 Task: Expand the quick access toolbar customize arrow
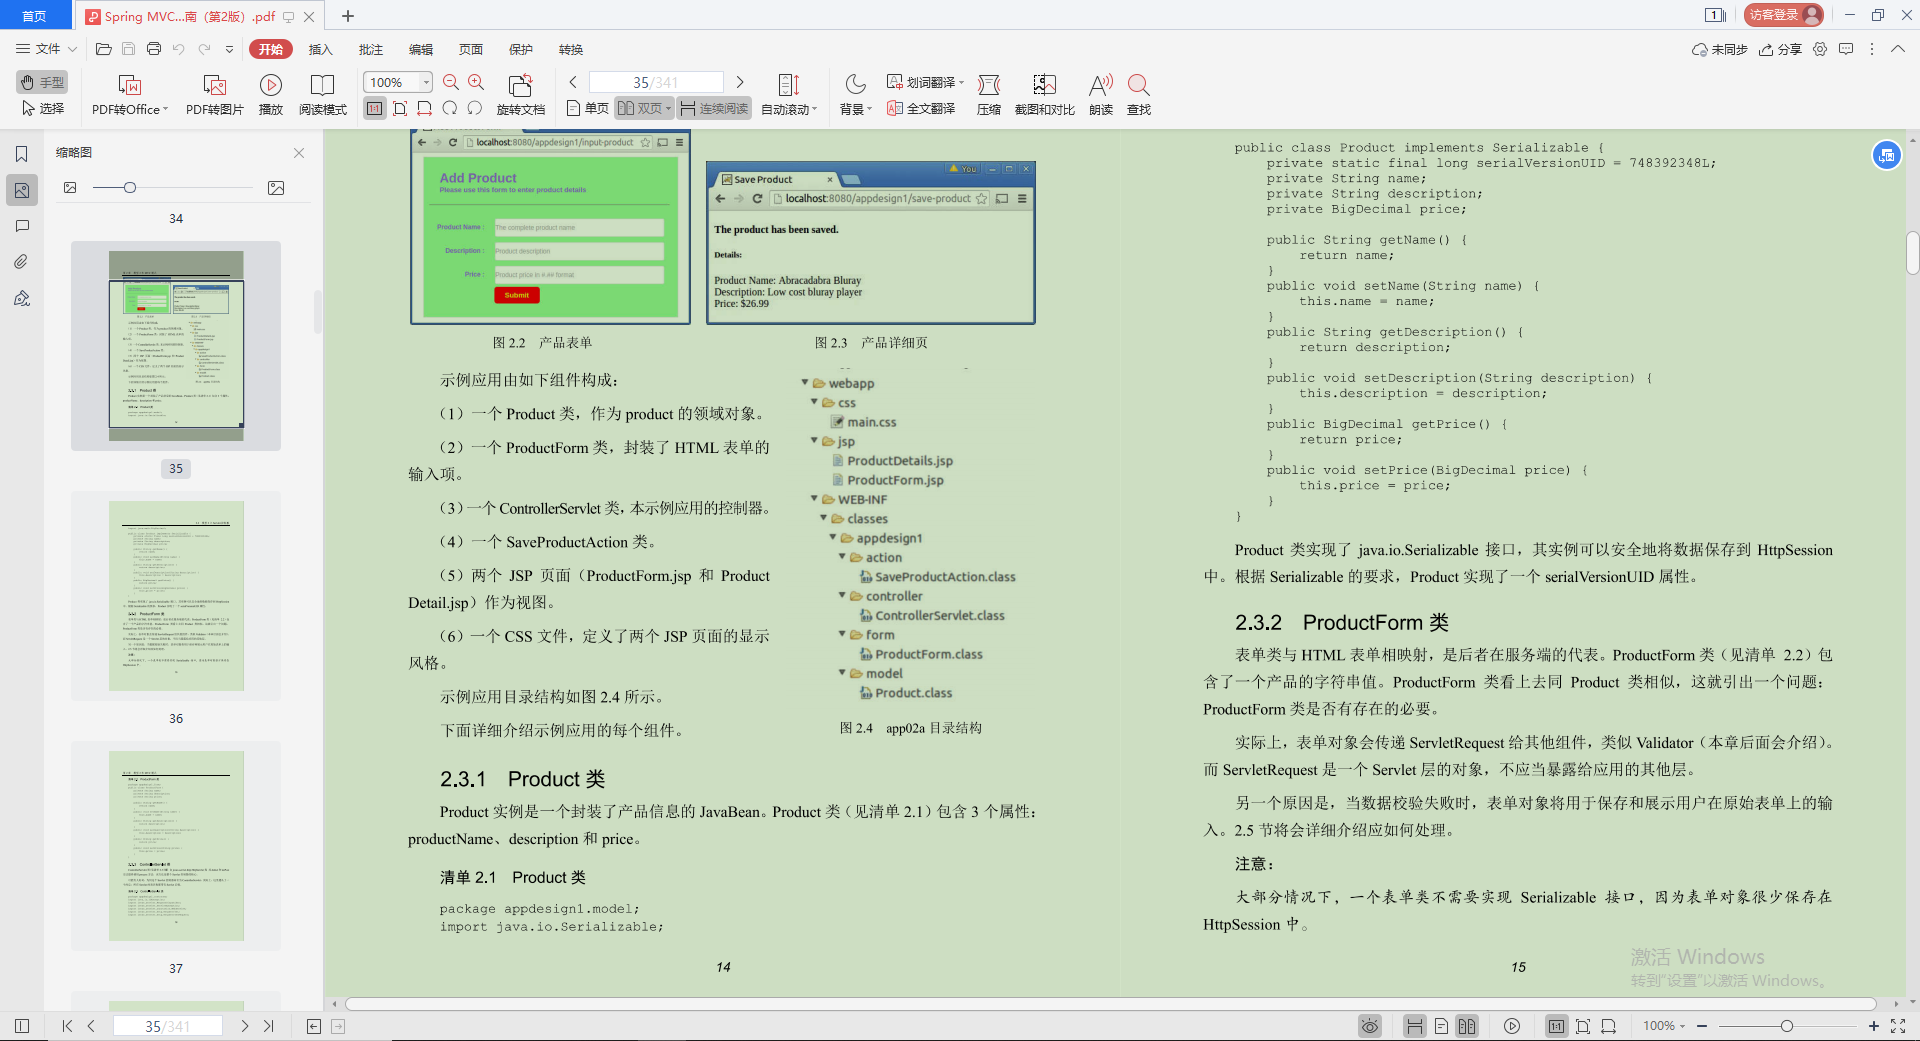click(x=229, y=49)
